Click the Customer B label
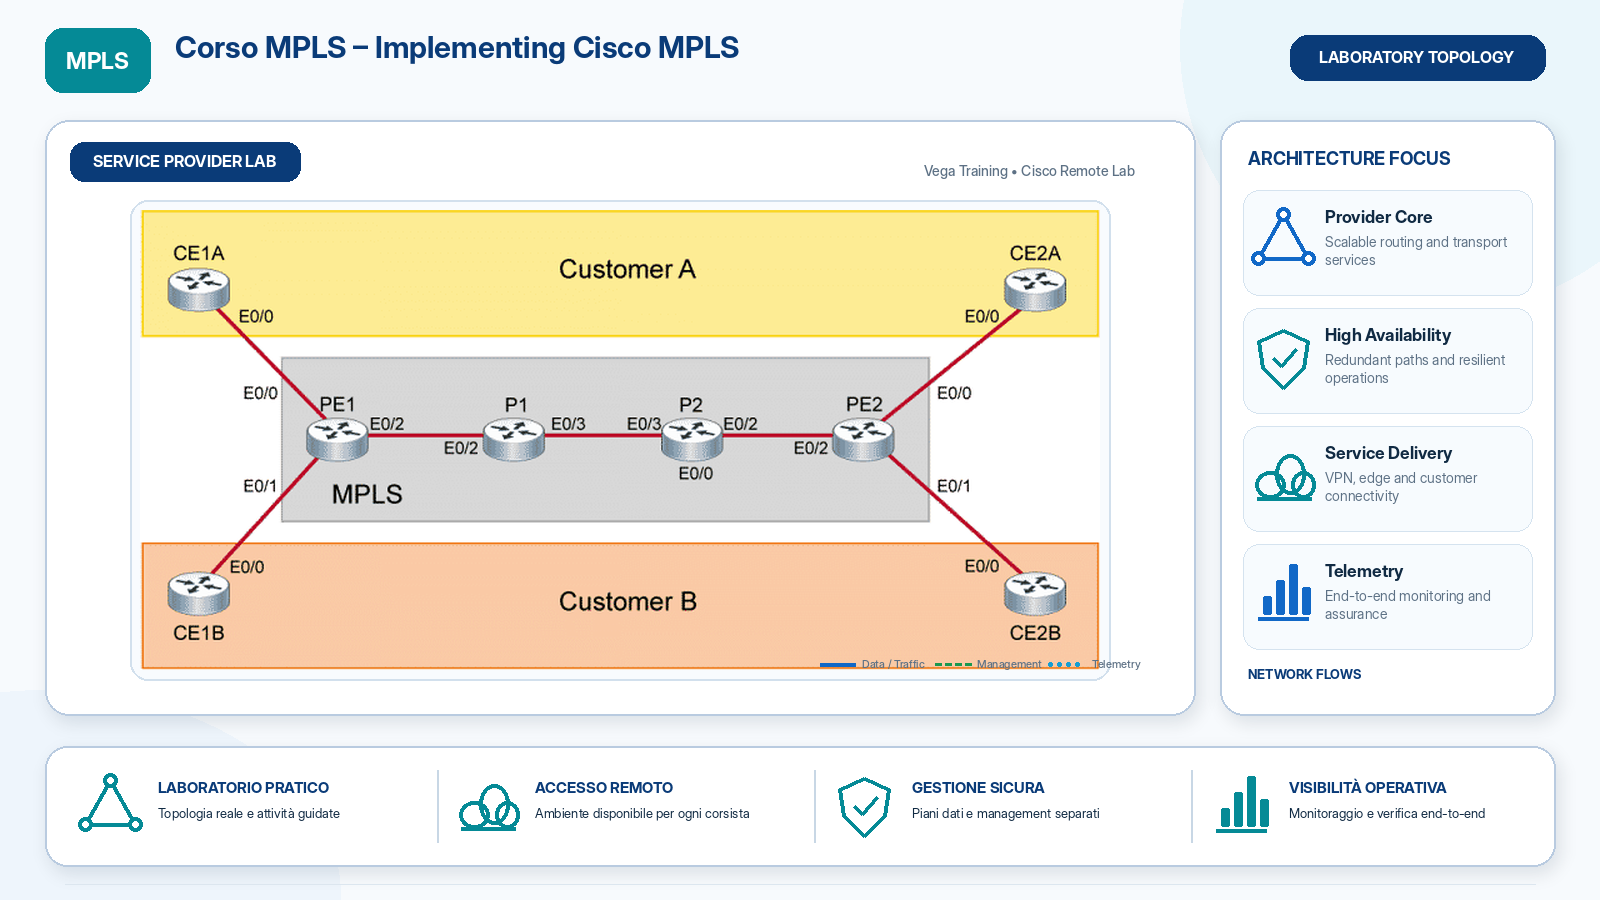1600x900 pixels. (628, 601)
